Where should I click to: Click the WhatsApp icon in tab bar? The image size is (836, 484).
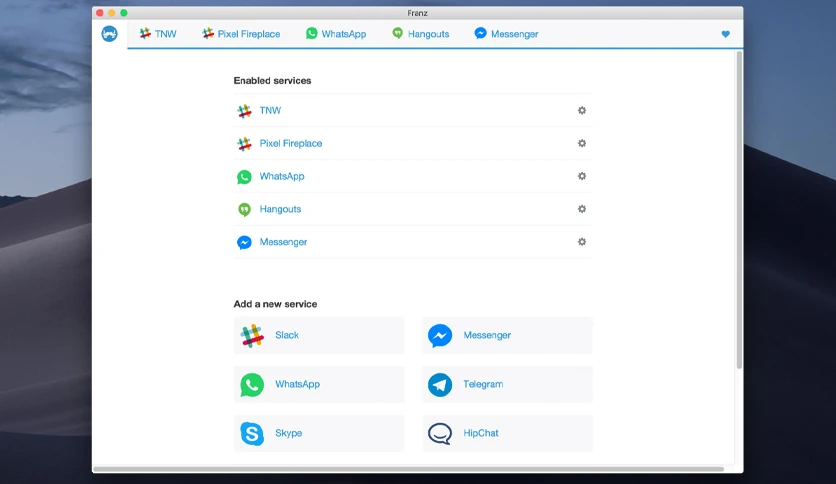pos(311,34)
